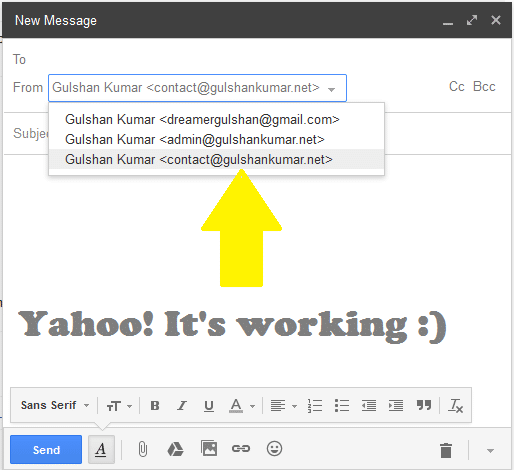Viewport: 514px width, 470px height.
Task: Open the text color picker
Action: pyautogui.click(x=242, y=406)
